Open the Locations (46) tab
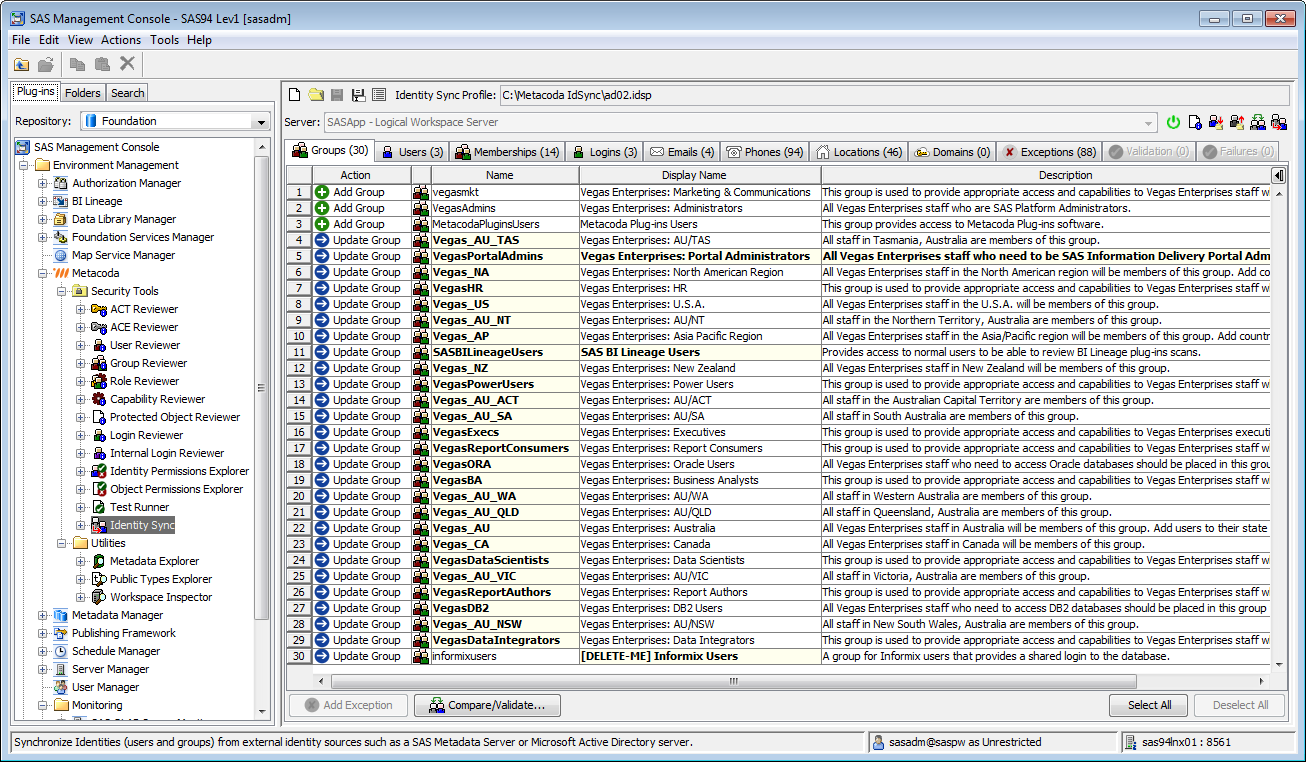Viewport: 1306px width, 762px height. pyautogui.click(x=859, y=152)
